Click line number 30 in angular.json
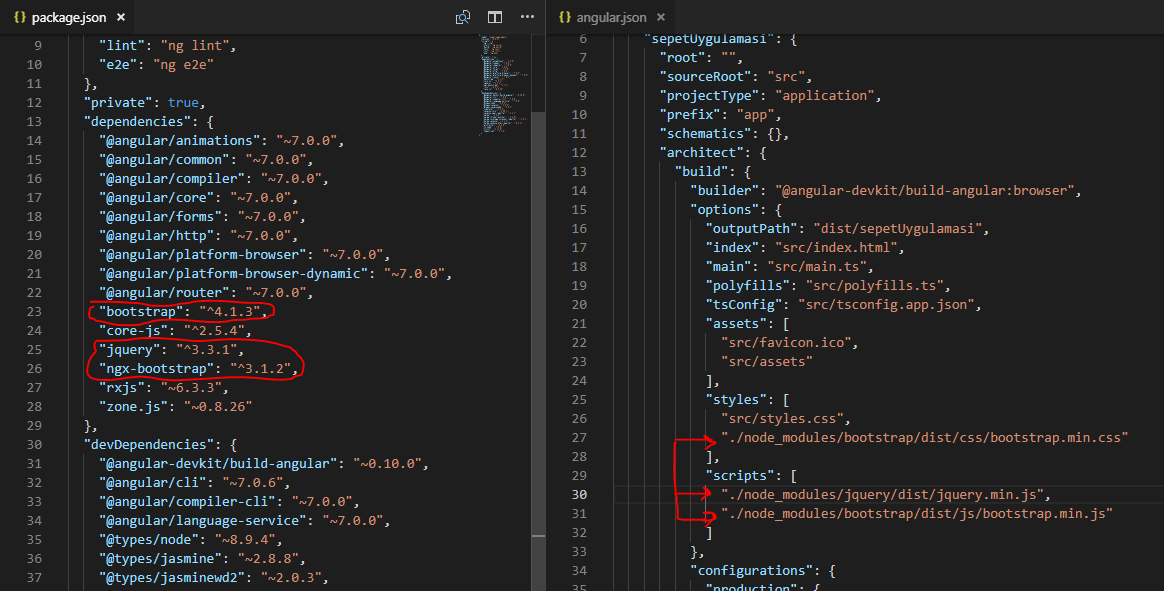The image size is (1164, 591). 579,494
